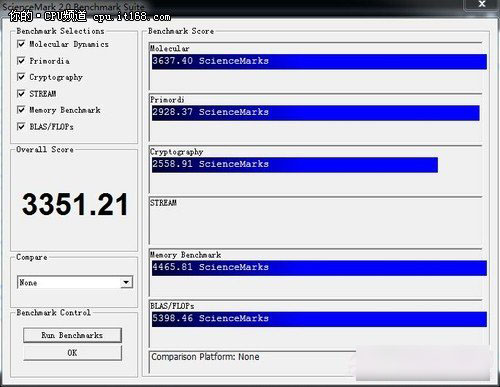Click the Comparison Platform: None text
500x387 pixels.
point(205,357)
